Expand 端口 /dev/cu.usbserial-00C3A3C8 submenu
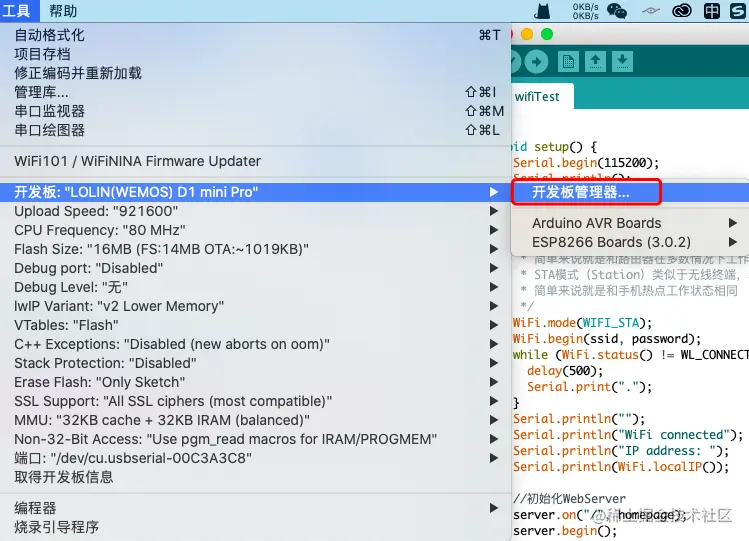Image resolution: width=749 pixels, height=541 pixels. point(256,458)
